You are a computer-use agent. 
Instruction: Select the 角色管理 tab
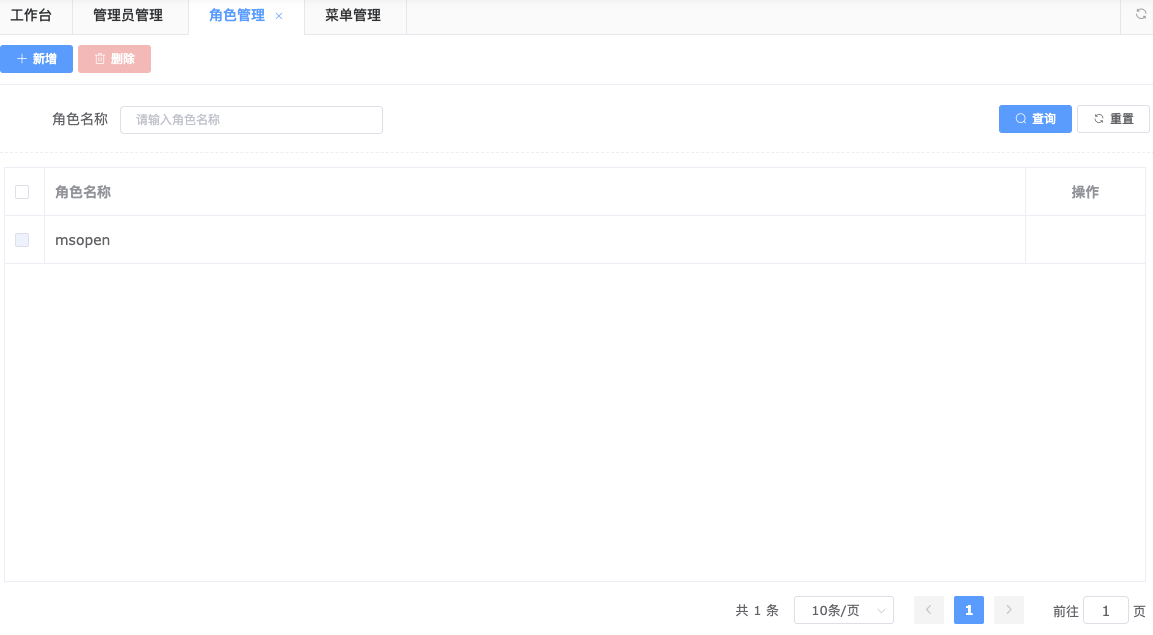[236, 16]
